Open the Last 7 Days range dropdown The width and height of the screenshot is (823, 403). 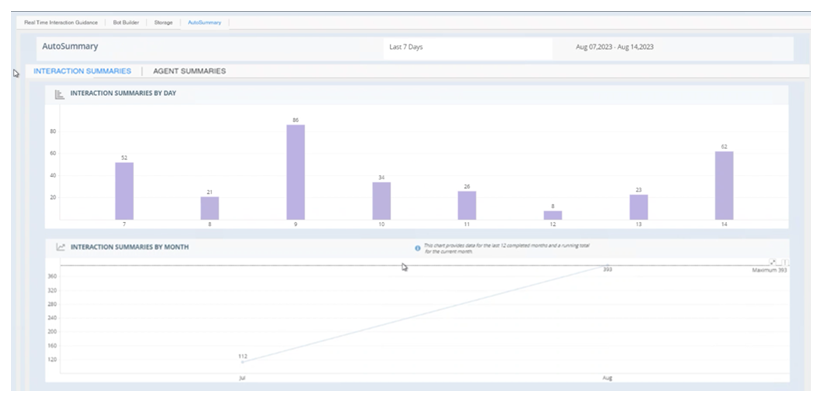tap(467, 47)
